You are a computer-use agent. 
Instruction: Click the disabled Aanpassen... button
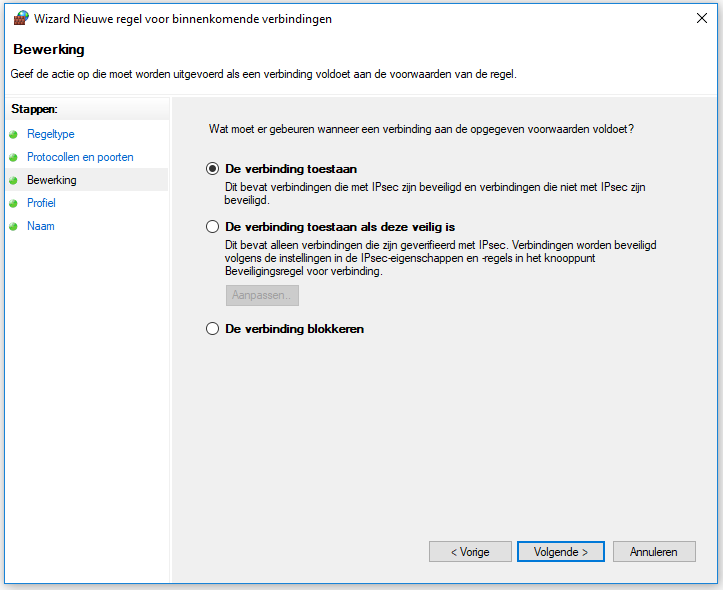(262, 295)
